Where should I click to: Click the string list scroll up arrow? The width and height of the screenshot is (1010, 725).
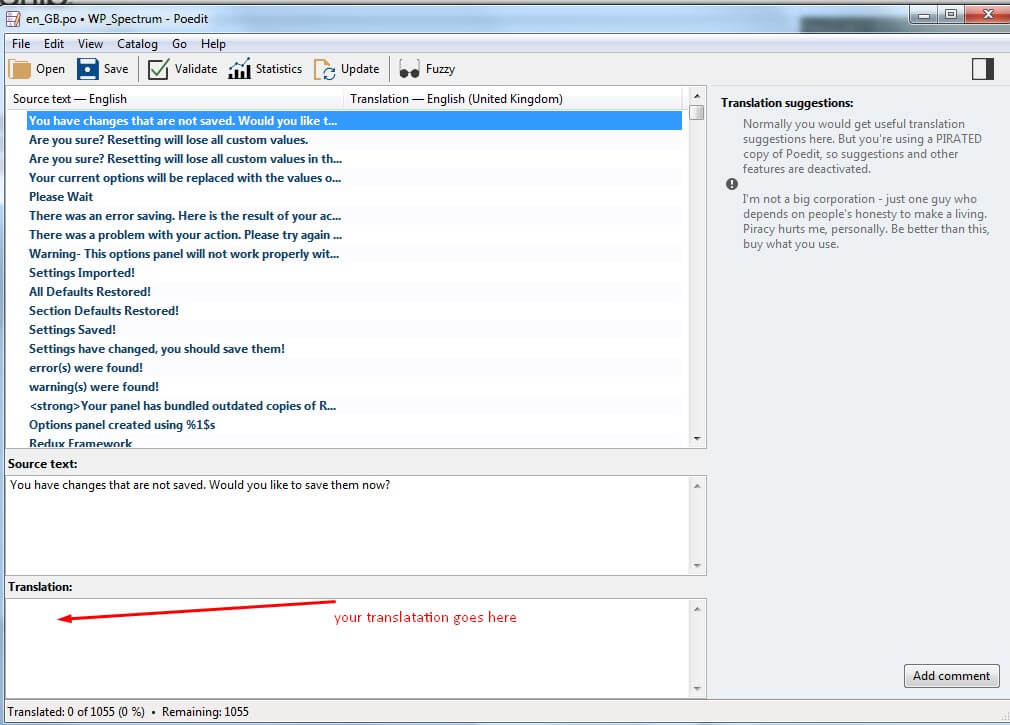click(697, 98)
